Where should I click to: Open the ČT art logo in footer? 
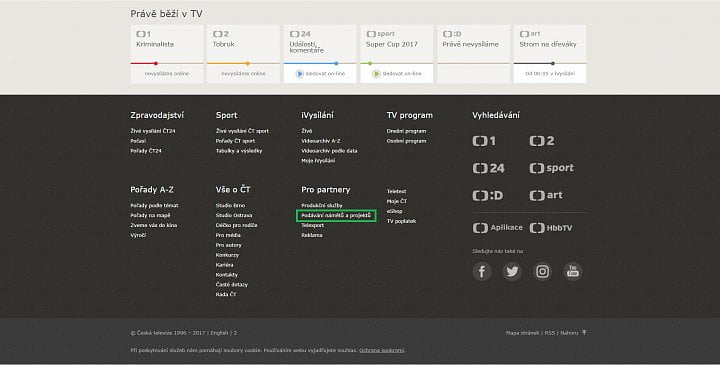(546, 195)
